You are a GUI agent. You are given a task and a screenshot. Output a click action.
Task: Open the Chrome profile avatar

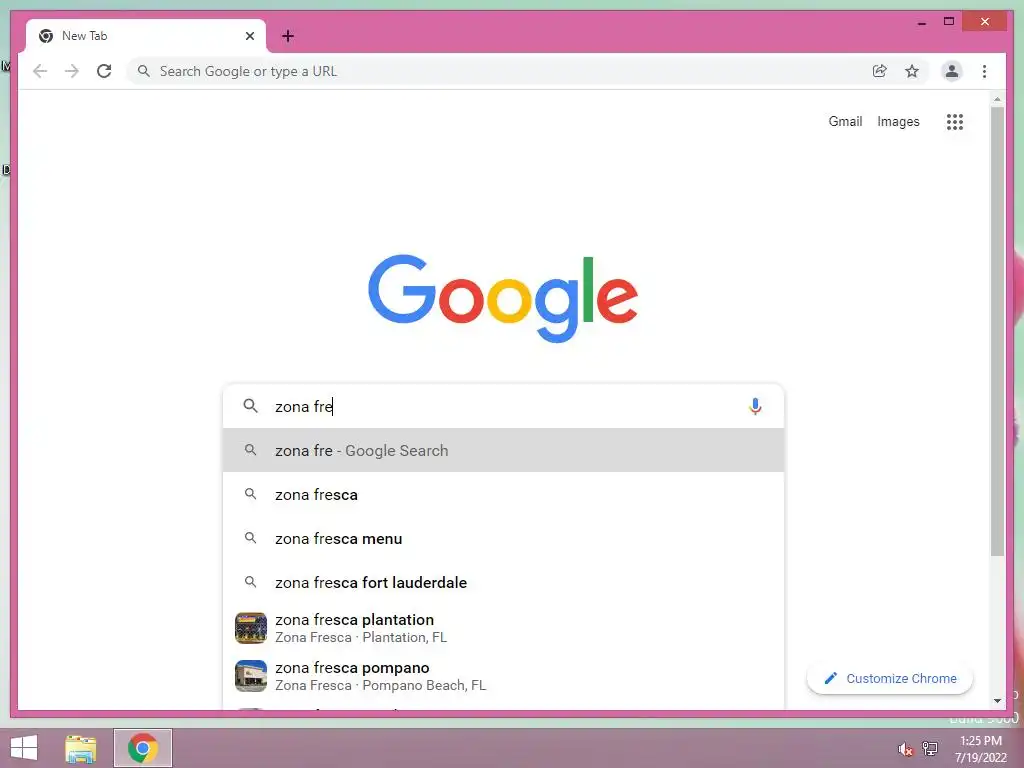[x=952, y=71]
